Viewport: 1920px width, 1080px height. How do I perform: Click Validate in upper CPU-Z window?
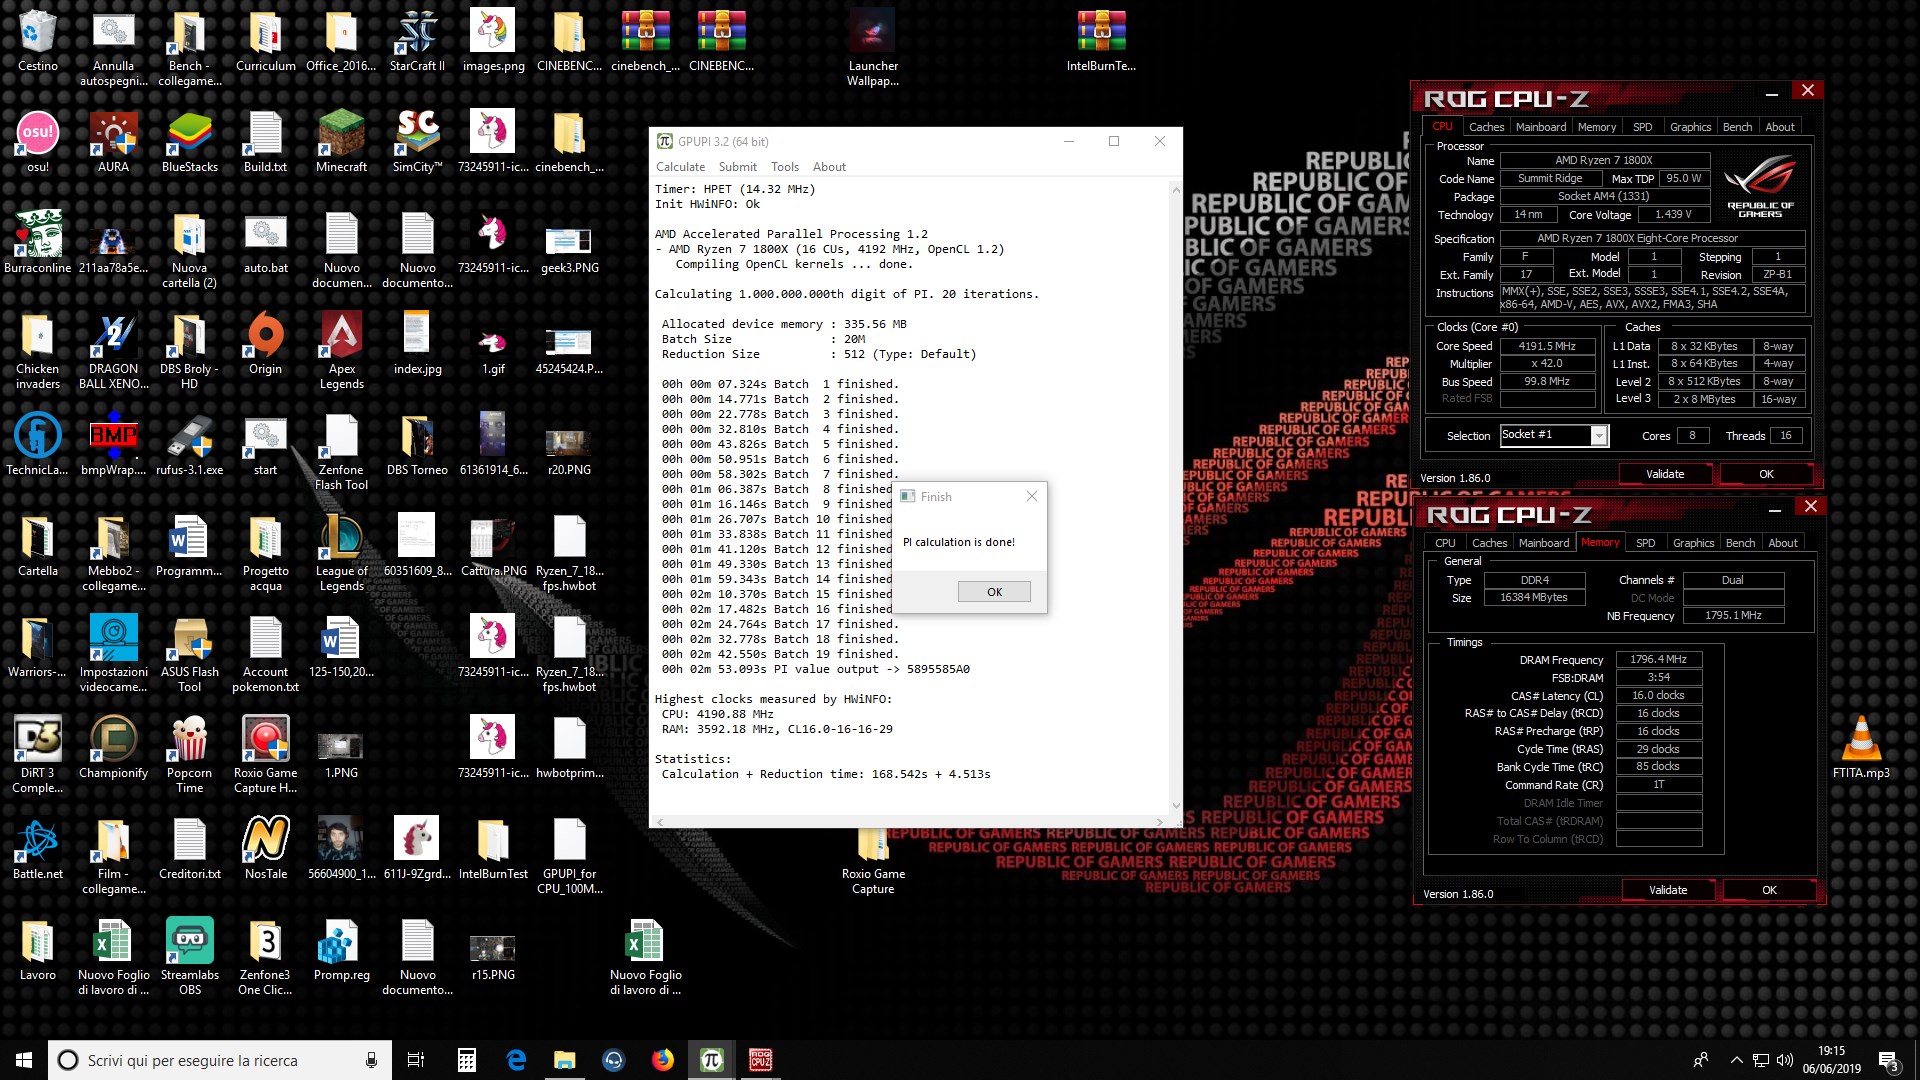[1665, 474]
